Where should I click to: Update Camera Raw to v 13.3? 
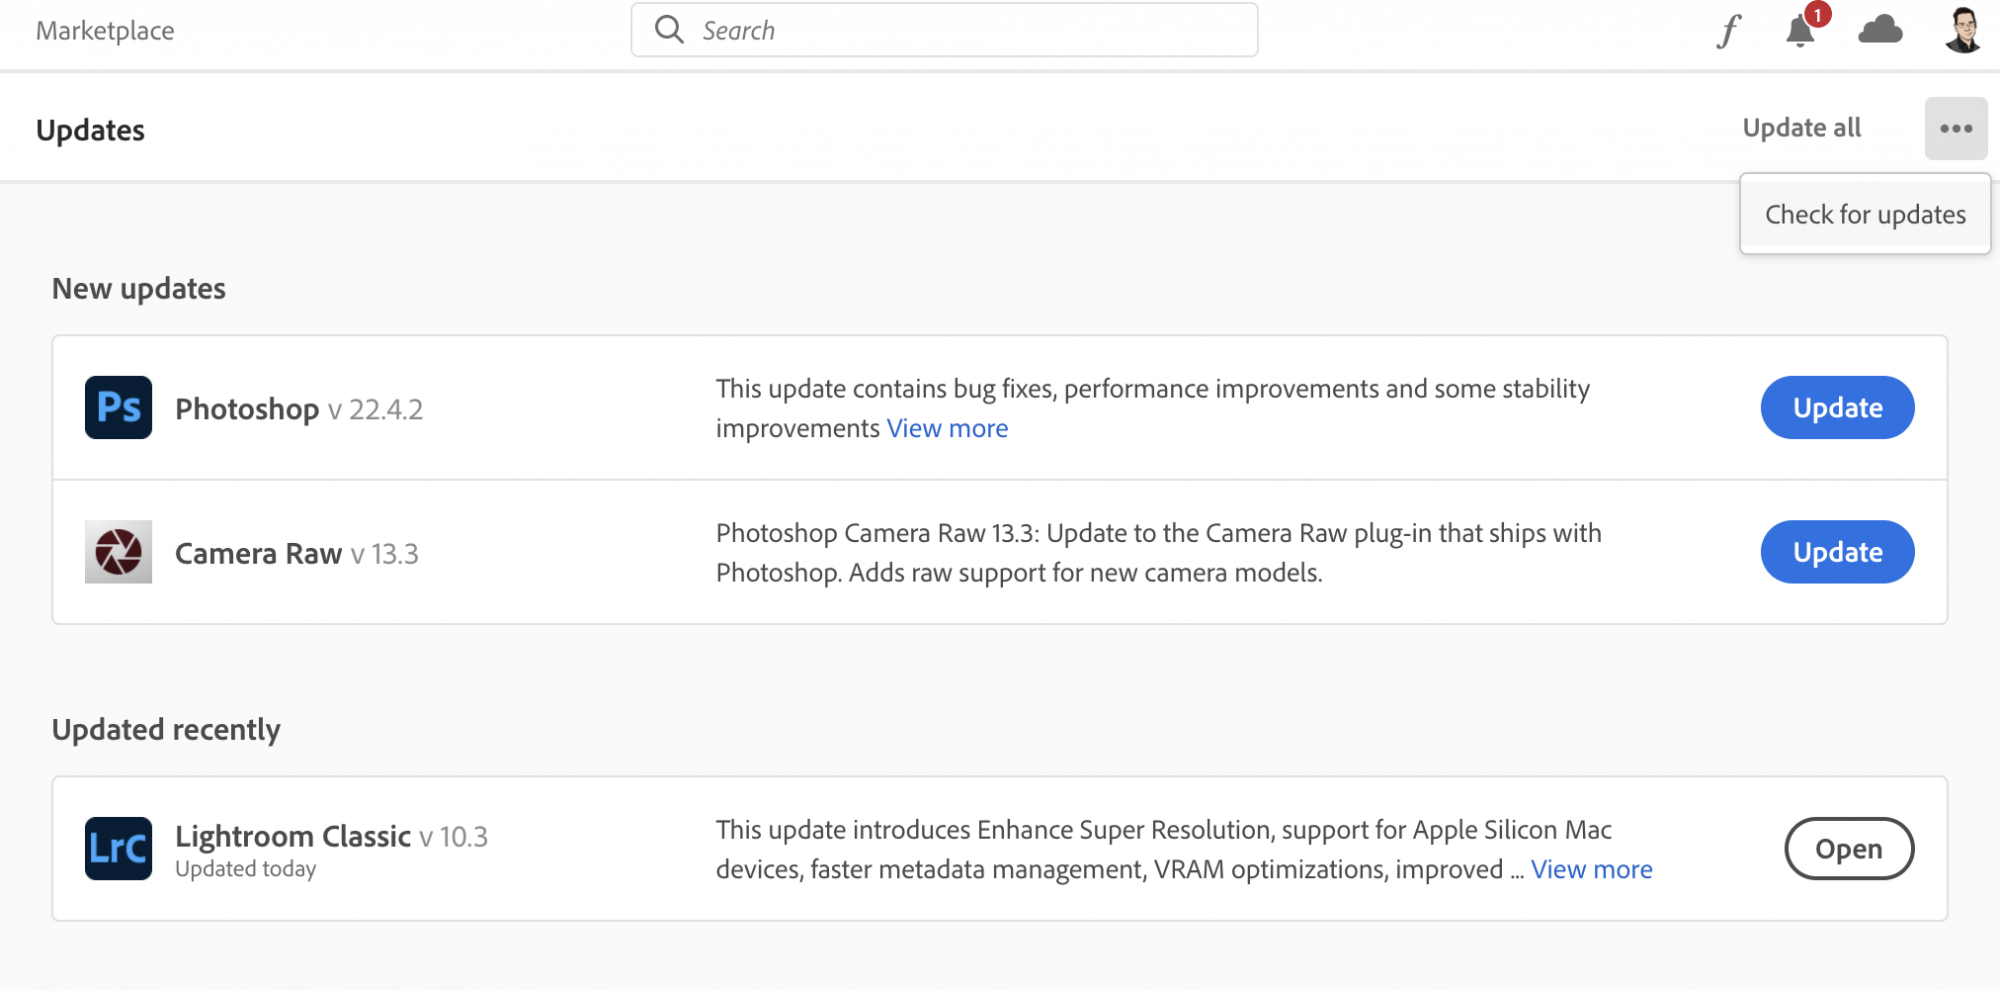pyautogui.click(x=1837, y=552)
